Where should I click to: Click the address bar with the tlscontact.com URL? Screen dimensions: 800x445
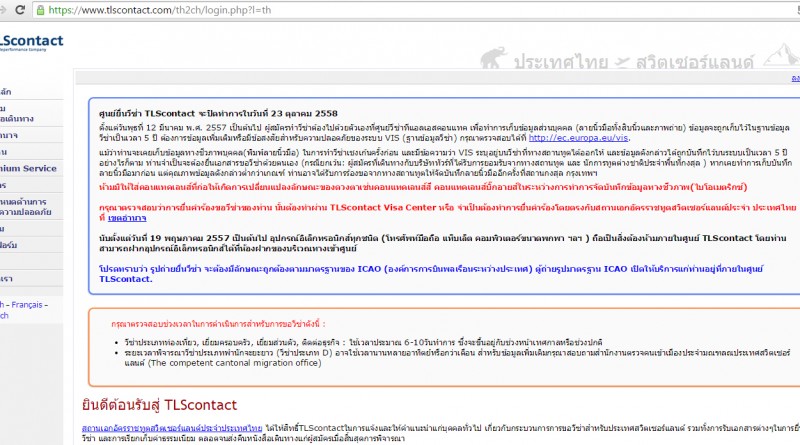click(x=418, y=10)
